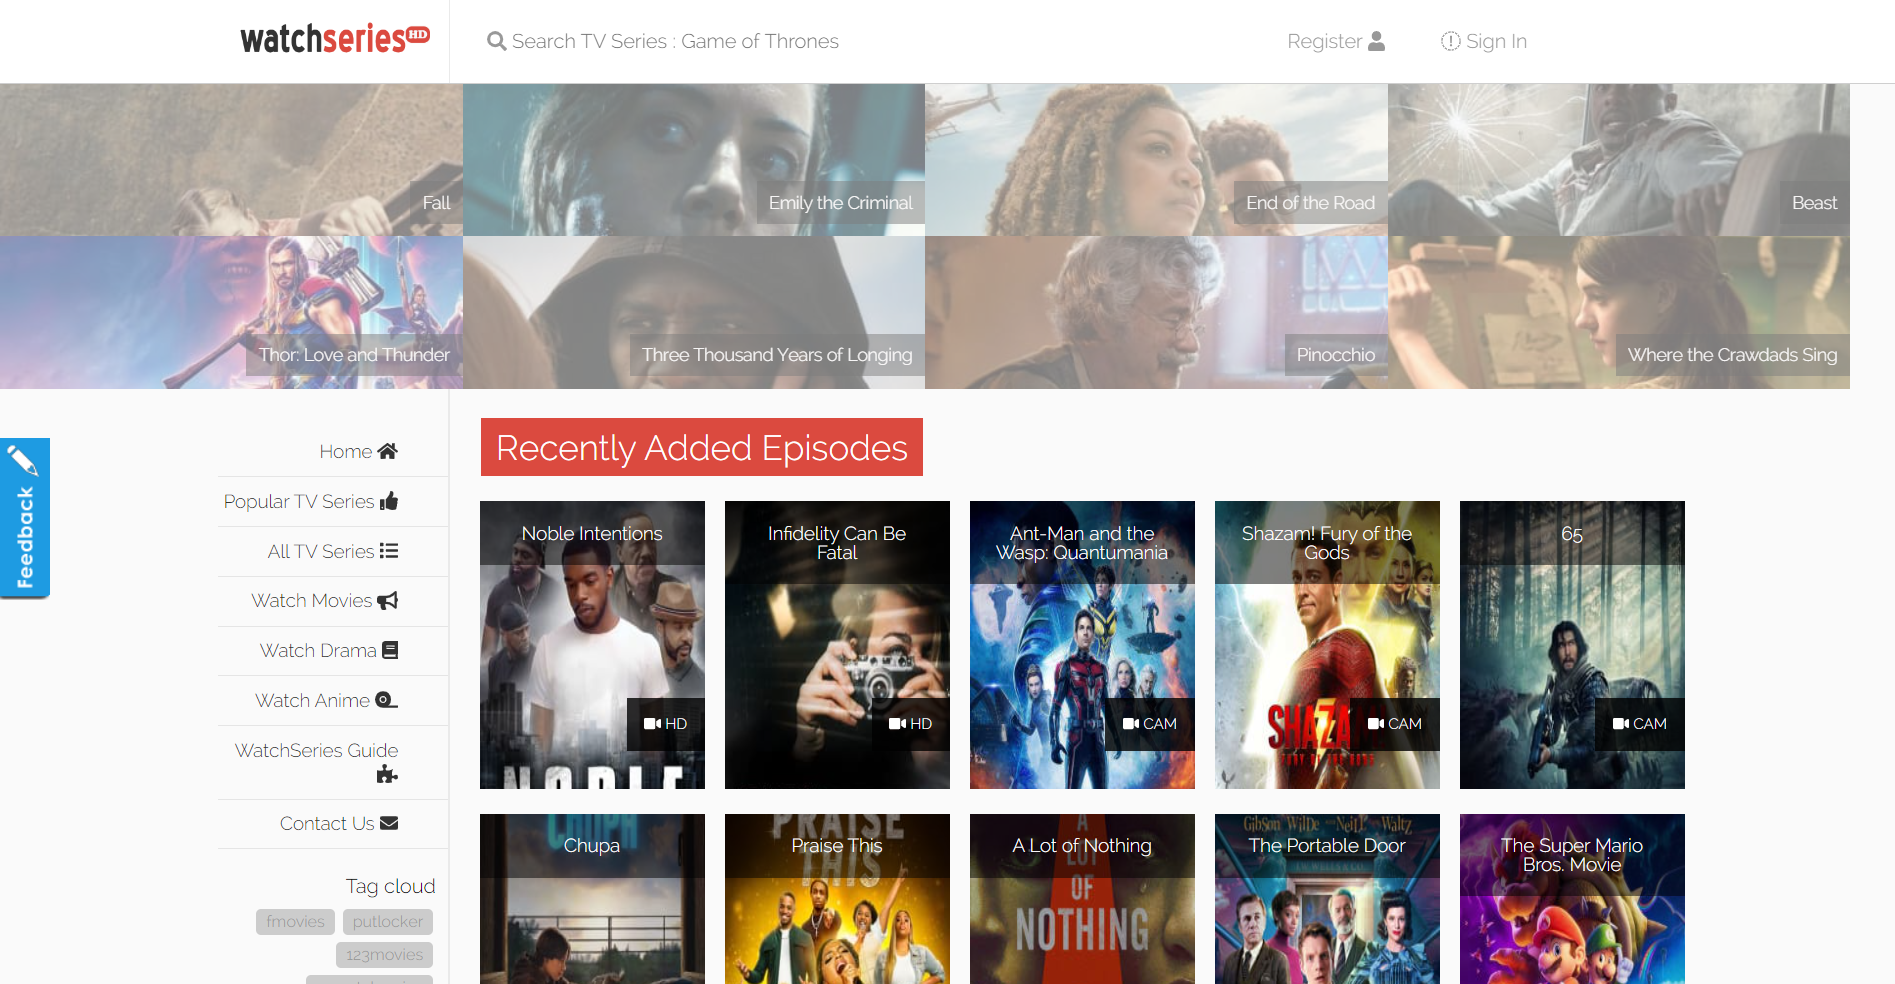Open All TV Series menu item
This screenshot has height=984, width=1895.
tap(333, 551)
